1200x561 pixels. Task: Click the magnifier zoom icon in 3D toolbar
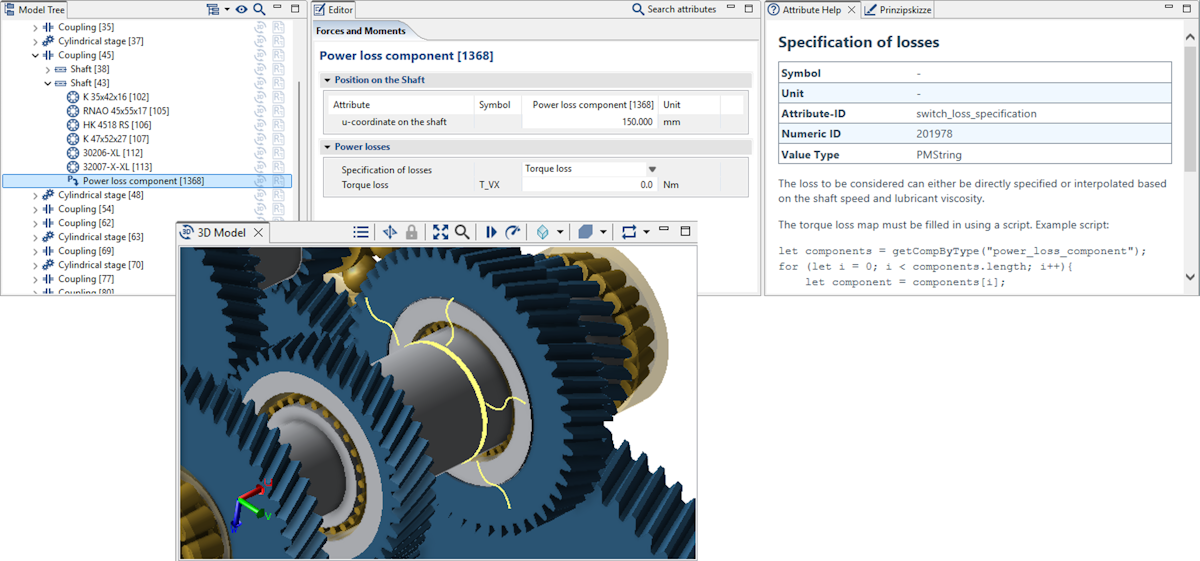(462, 232)
